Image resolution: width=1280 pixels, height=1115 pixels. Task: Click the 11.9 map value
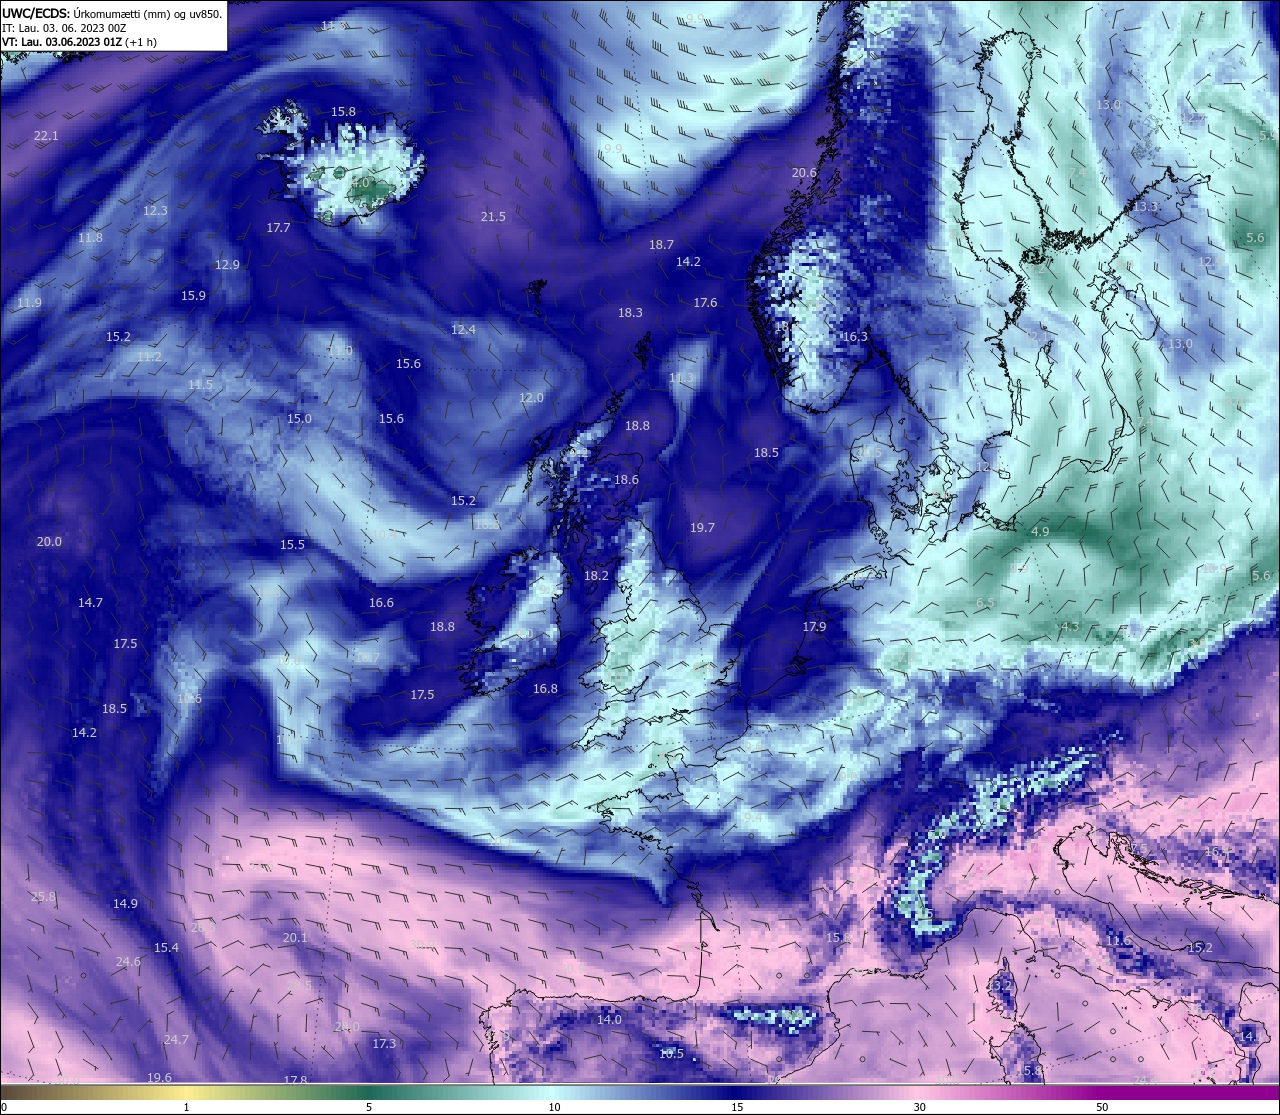(29, 302)
